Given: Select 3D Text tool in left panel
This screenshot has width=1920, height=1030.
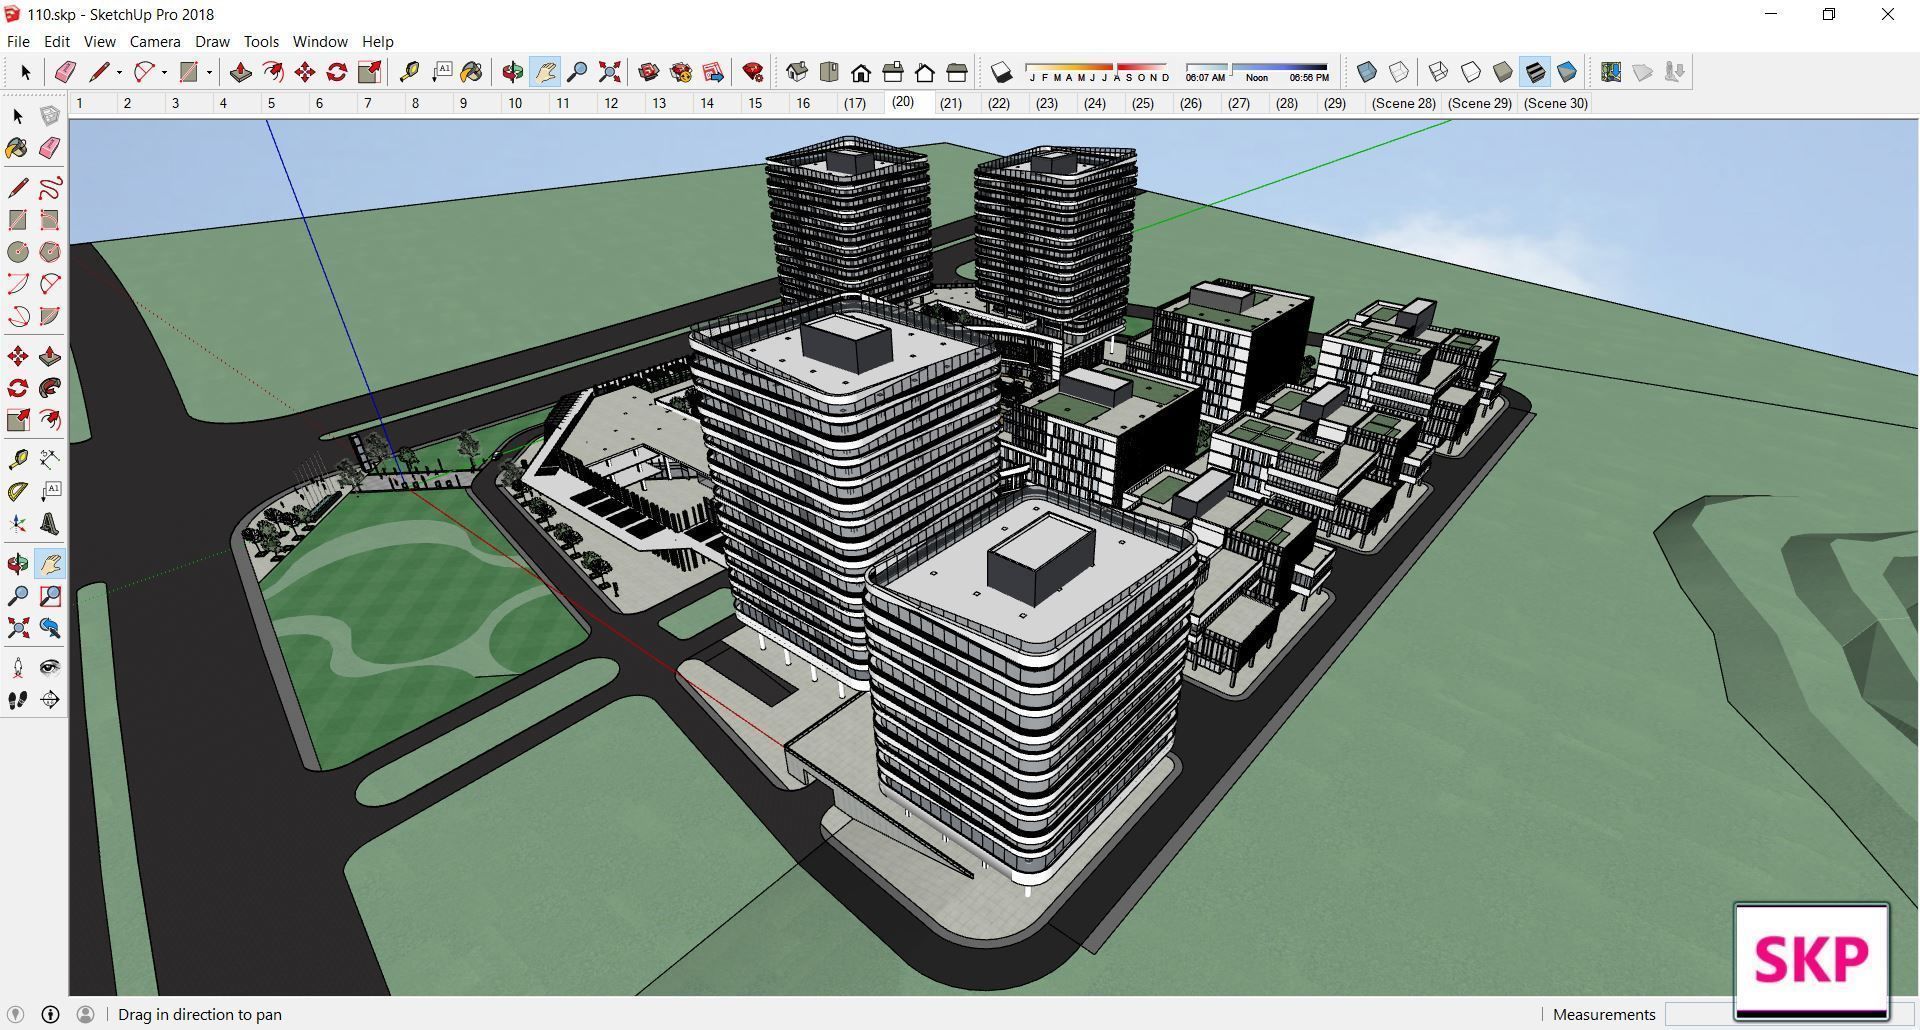Looking at the screenshot, I should tap(50, 524).
